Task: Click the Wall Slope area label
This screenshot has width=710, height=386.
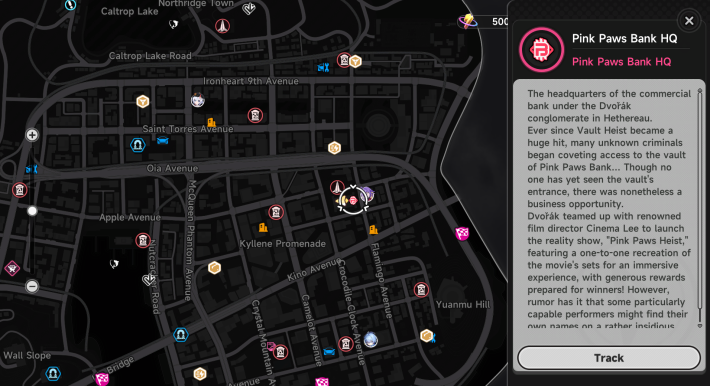Action: pos(27,356)
